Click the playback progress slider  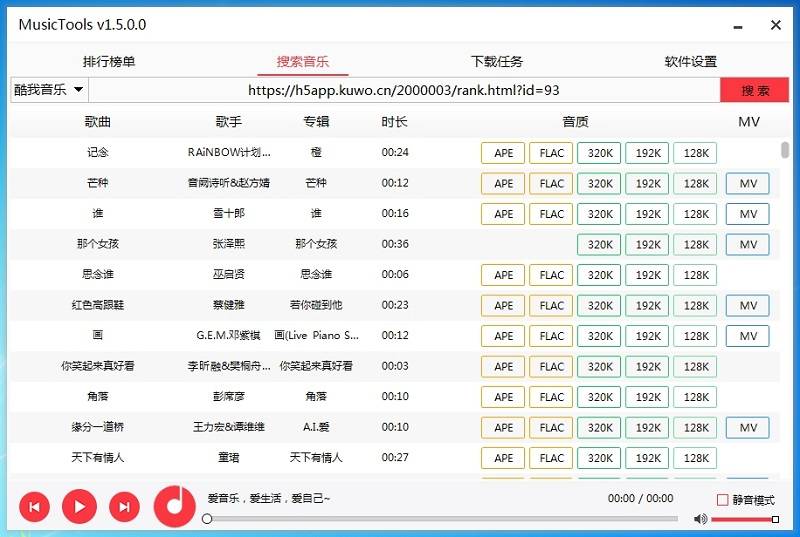[x=440, y=519]
